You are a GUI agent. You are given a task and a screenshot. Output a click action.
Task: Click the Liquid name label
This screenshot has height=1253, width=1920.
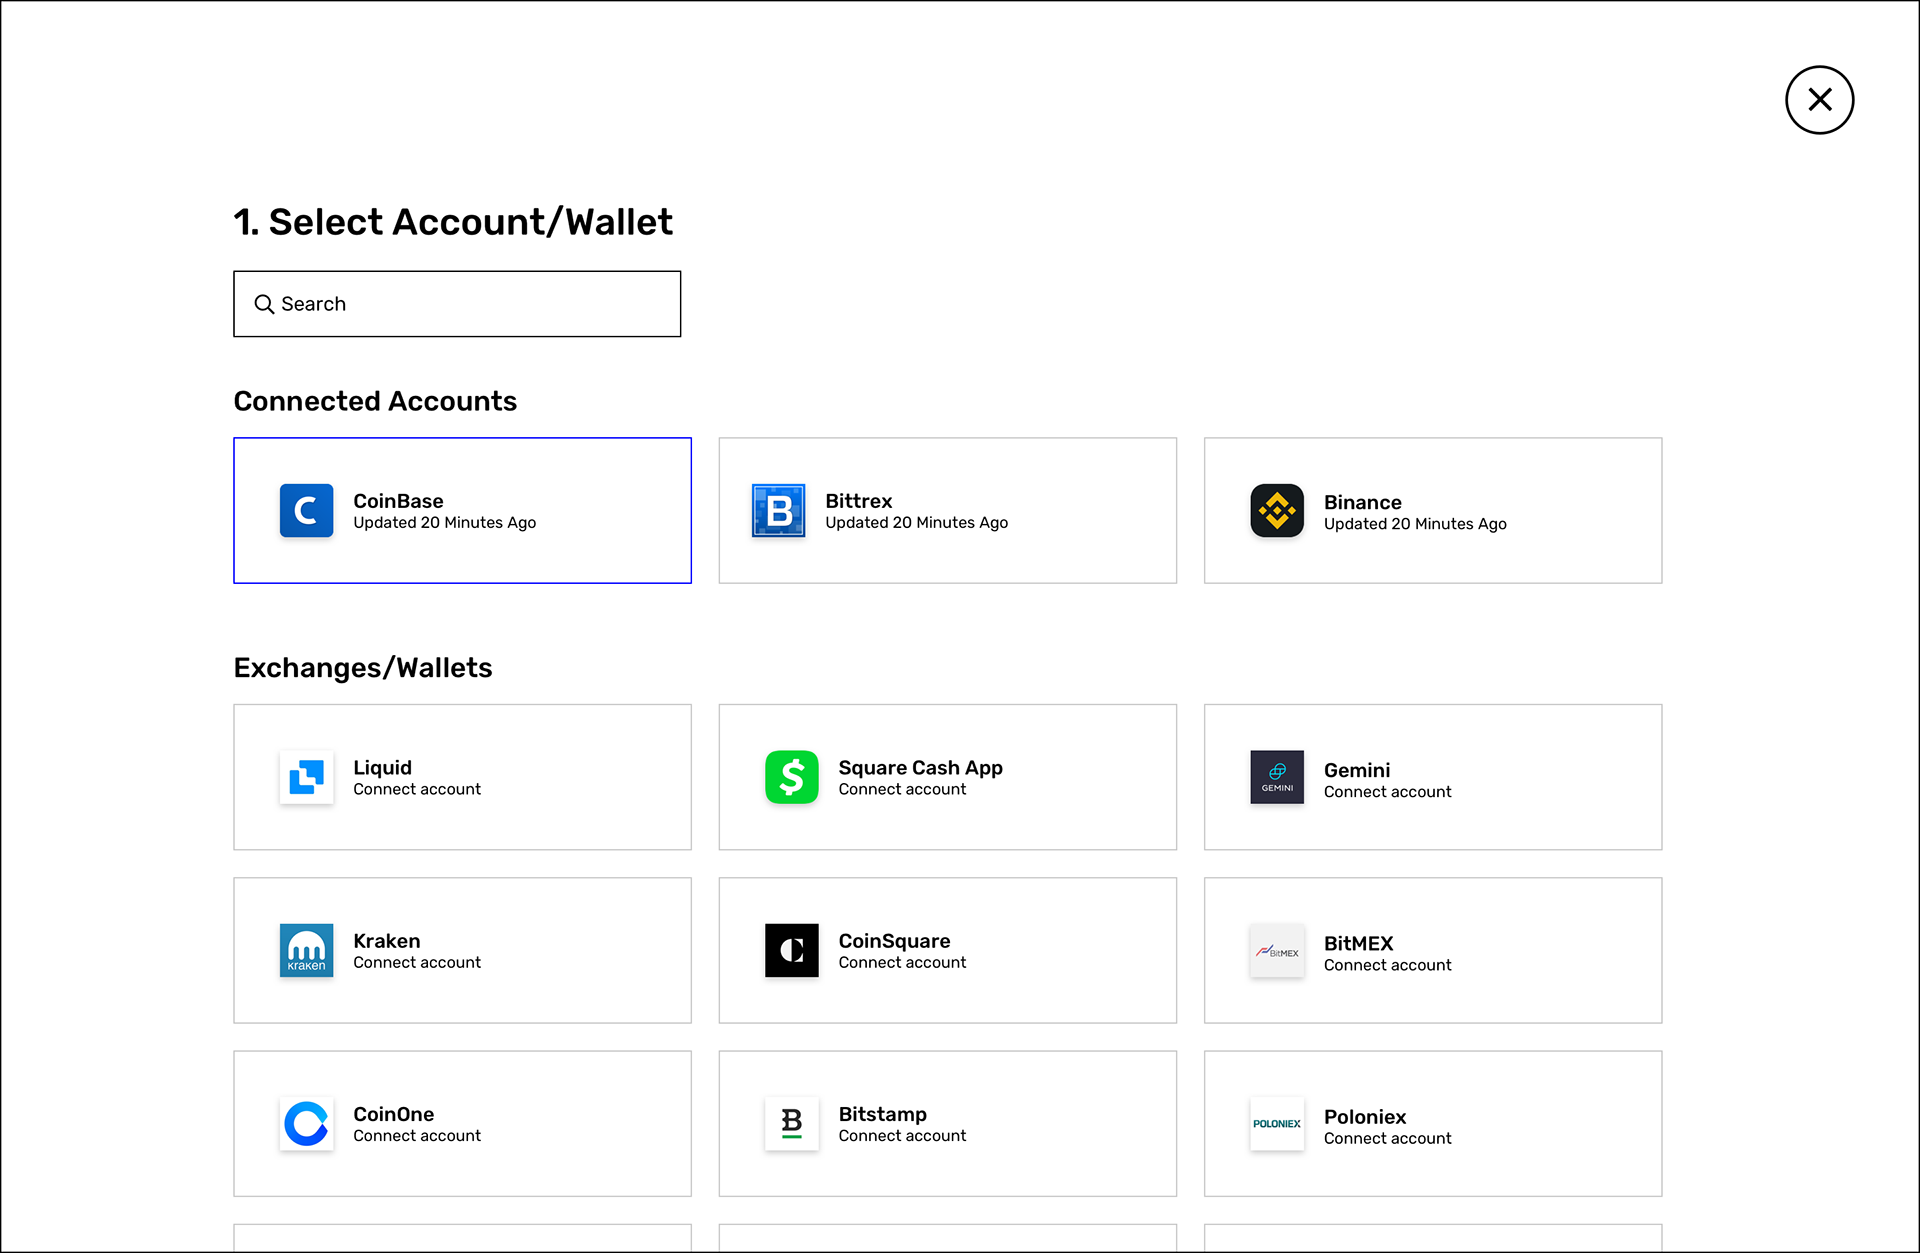coord(382,768)
